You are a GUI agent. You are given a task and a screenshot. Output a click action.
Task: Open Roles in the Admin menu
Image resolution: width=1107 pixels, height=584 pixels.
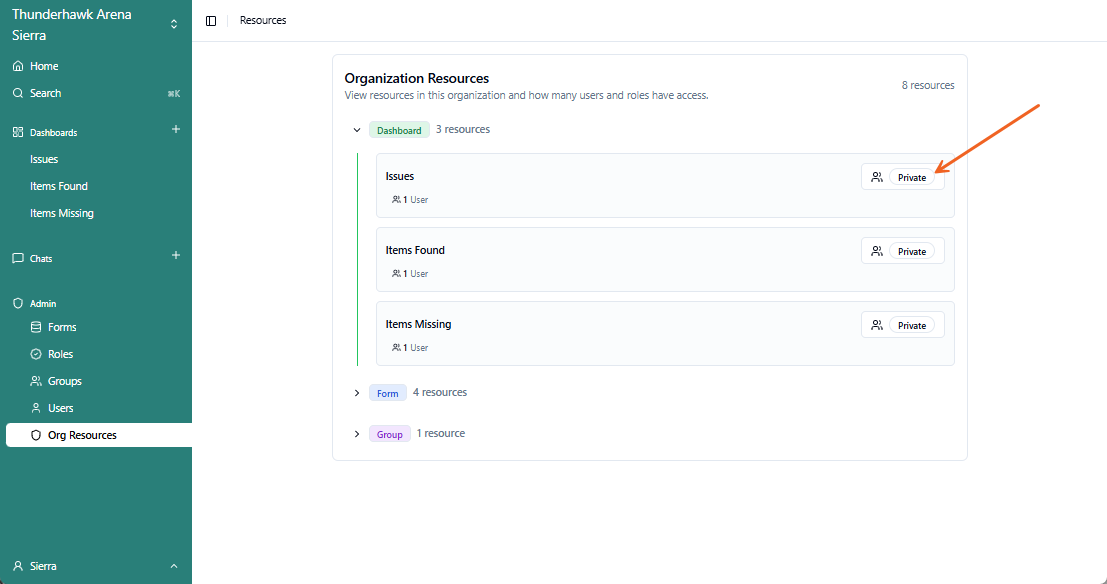tap(60, 354)
